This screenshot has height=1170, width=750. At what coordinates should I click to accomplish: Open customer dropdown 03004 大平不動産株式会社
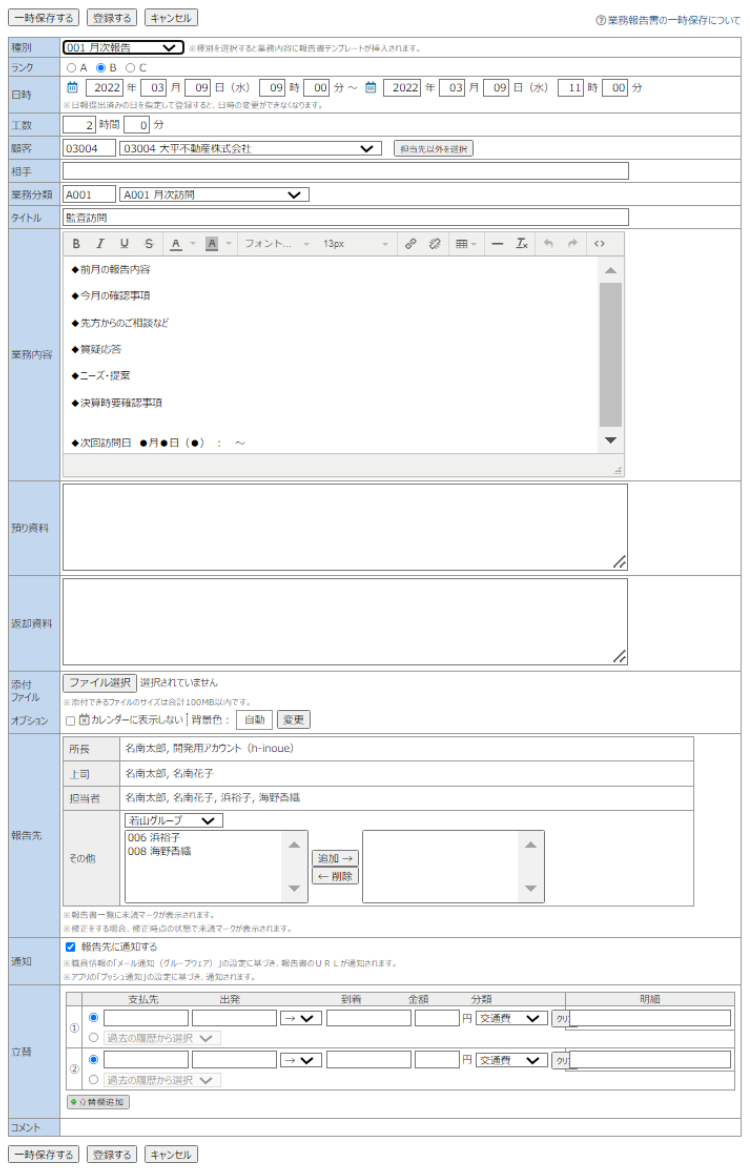250,148
